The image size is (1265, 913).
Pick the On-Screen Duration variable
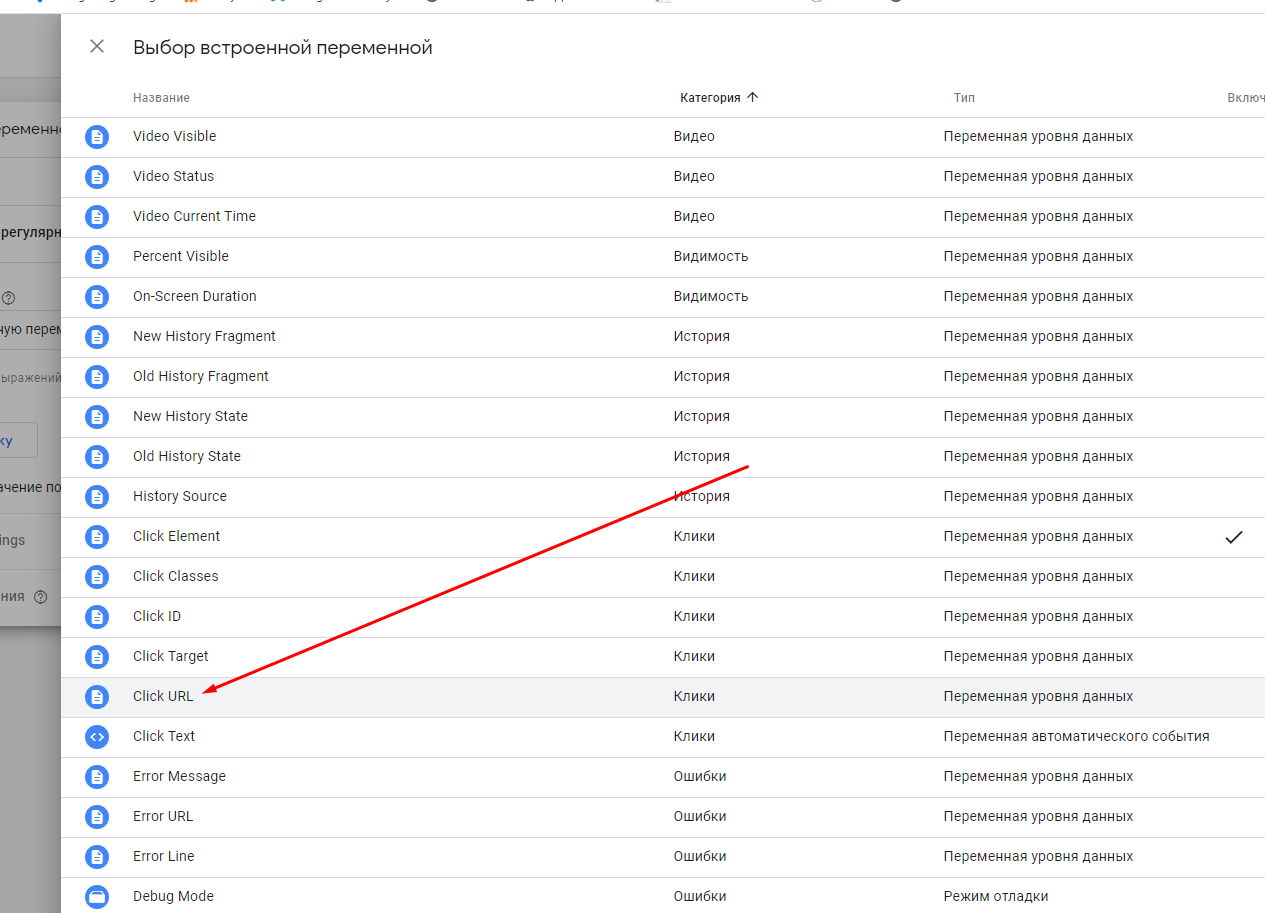pos(194,296)
